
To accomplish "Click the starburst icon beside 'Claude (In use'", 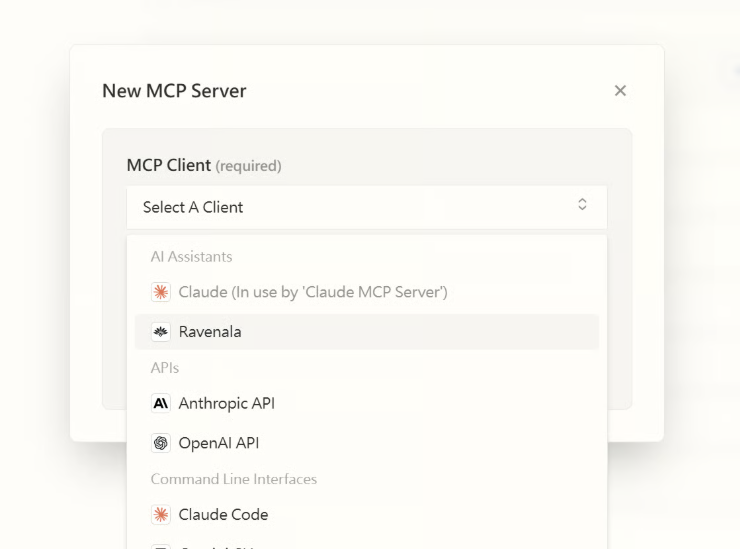I will (160, 293).
